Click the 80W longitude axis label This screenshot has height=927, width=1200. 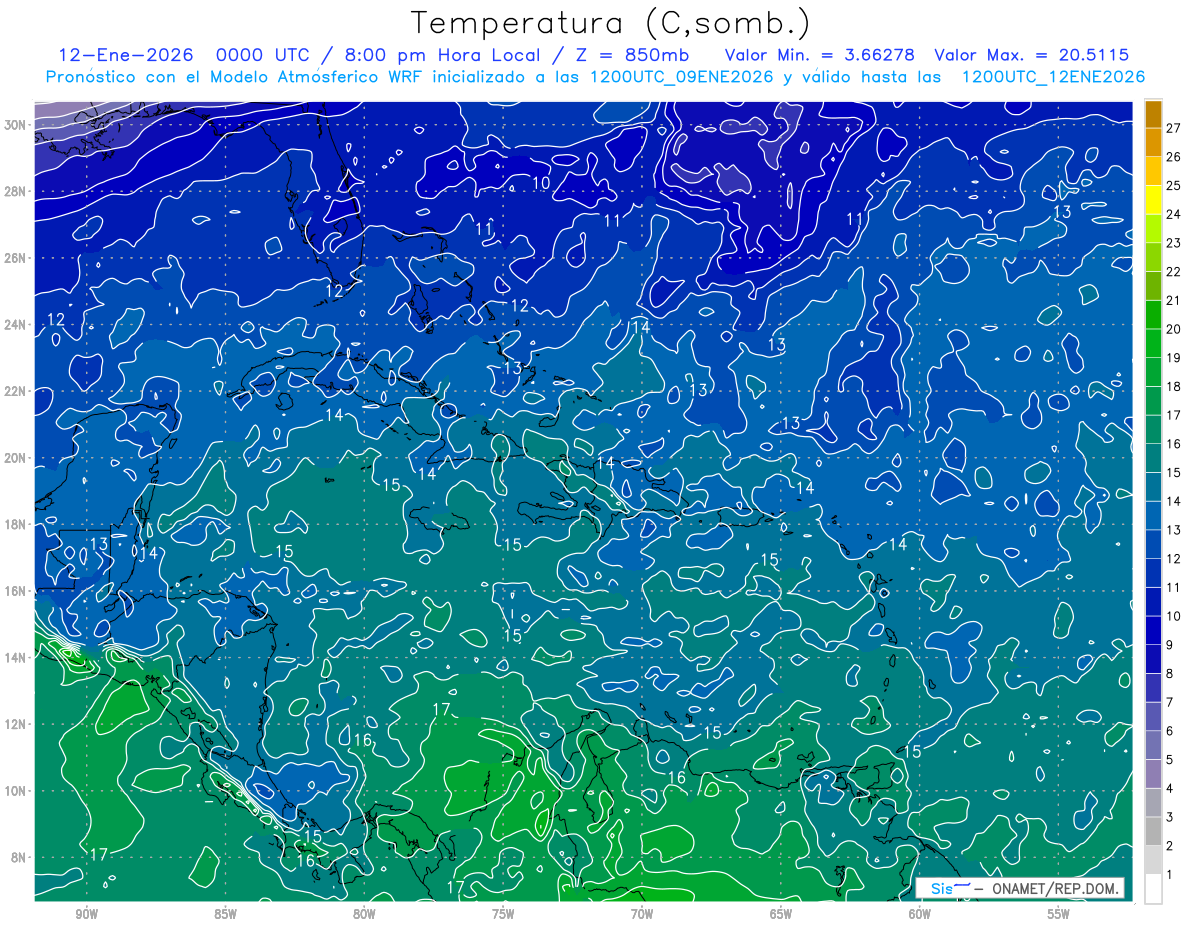click(364, 913)
